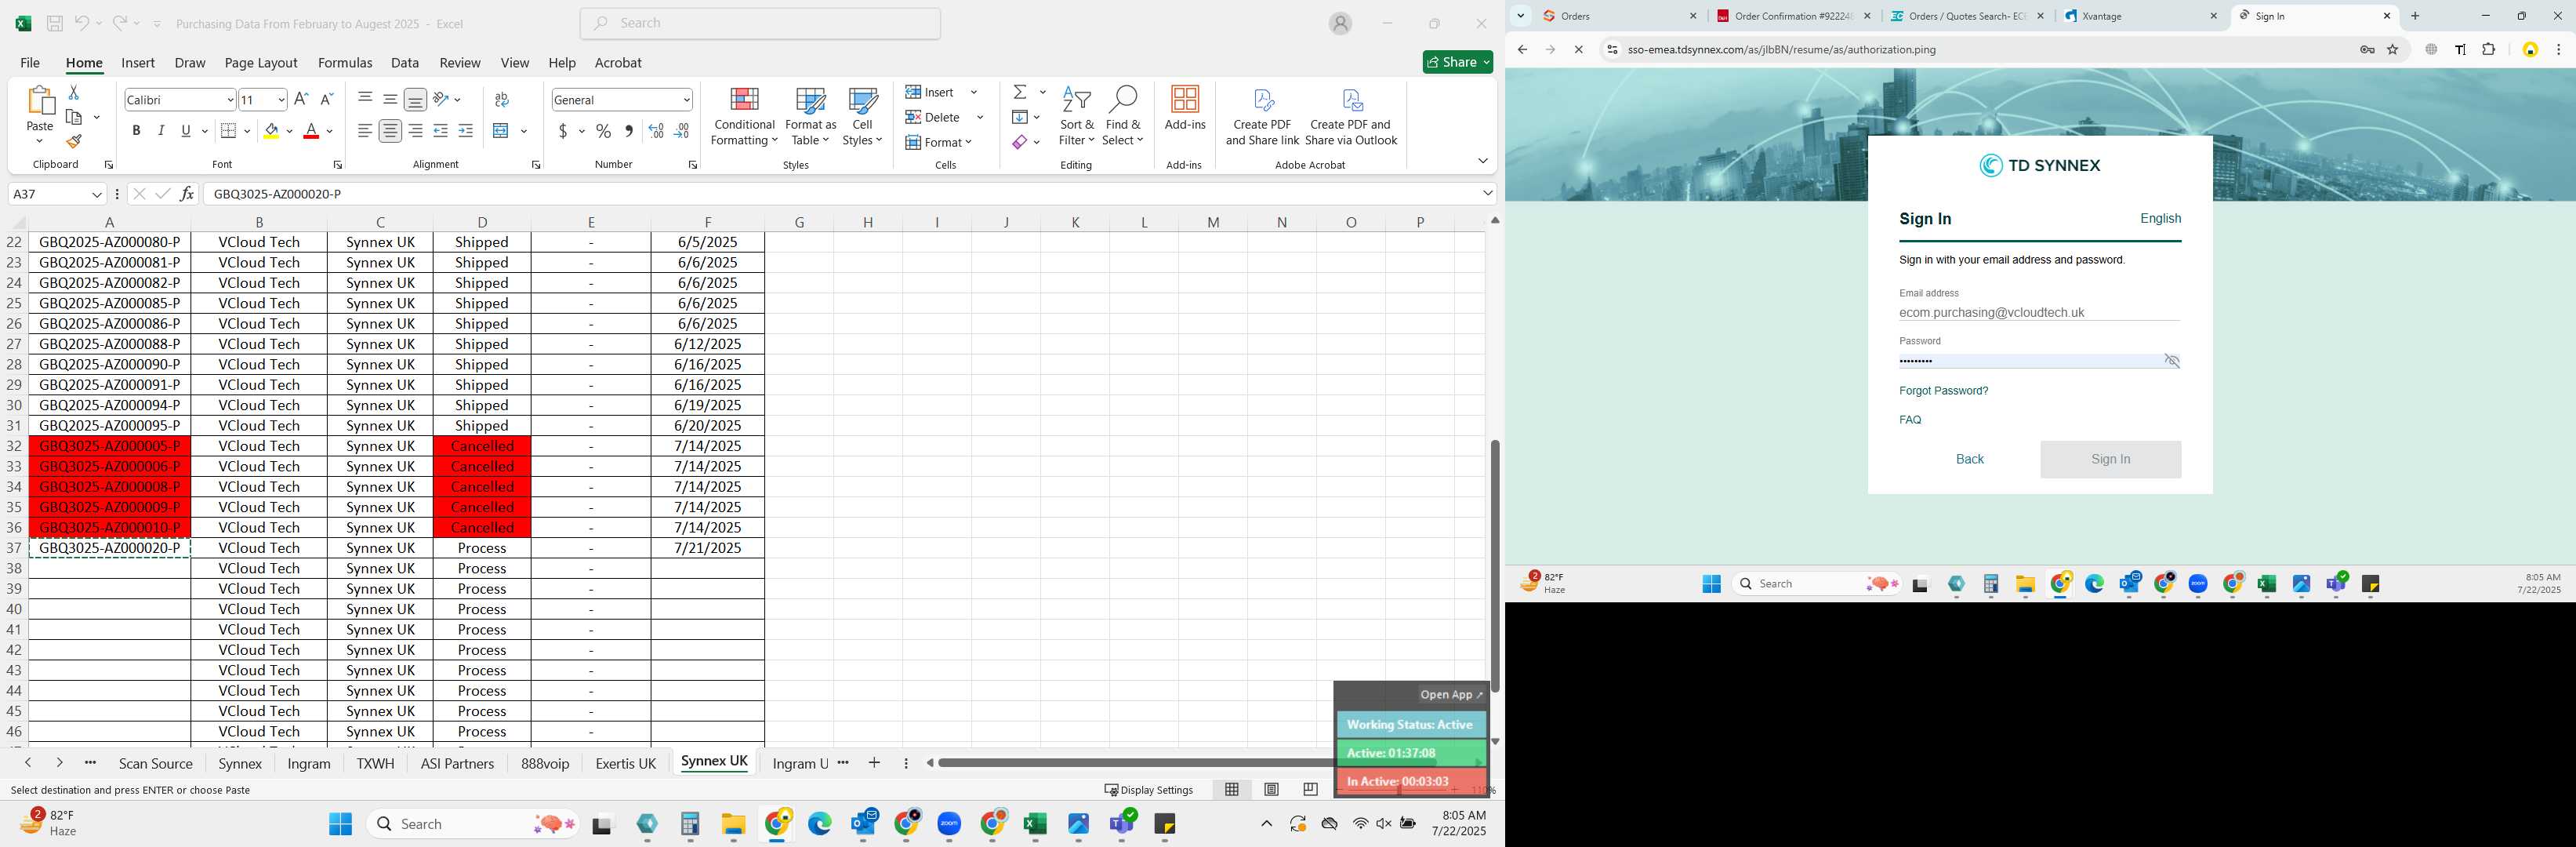Open Chrome tab search dropdown
The width and height of the screenshot is (2576, 847).
pyautogui.click(x=1520, y=16)
